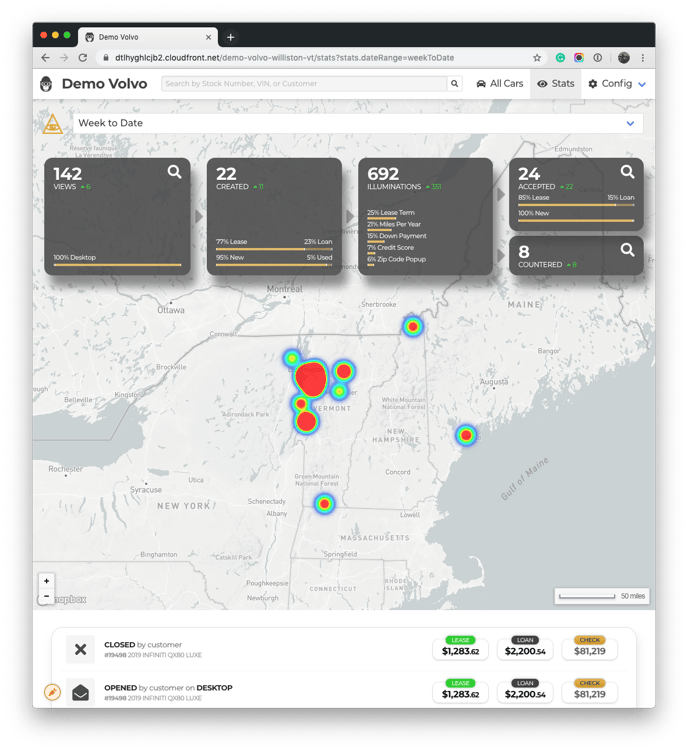
Task: Click the 6% Zip Code Popup text
Action: pos(396,259)
